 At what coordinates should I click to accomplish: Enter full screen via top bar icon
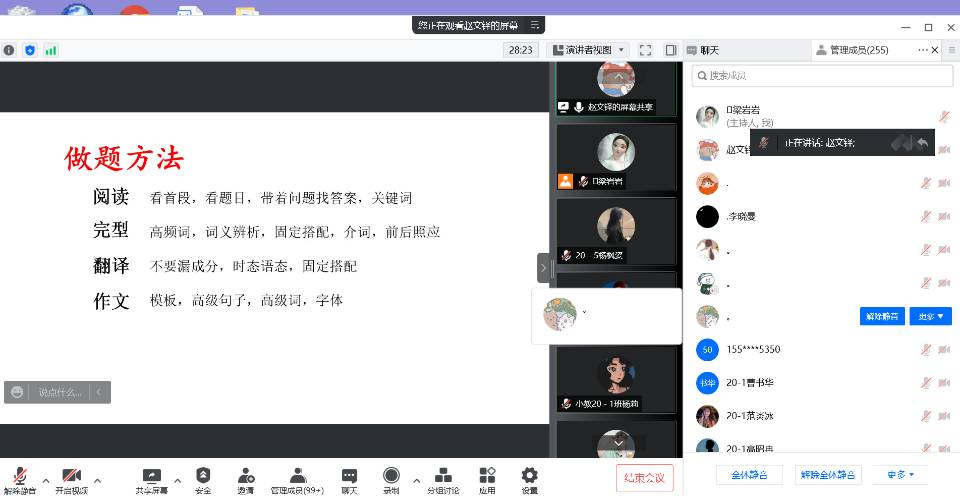click(x=645, y=50)
